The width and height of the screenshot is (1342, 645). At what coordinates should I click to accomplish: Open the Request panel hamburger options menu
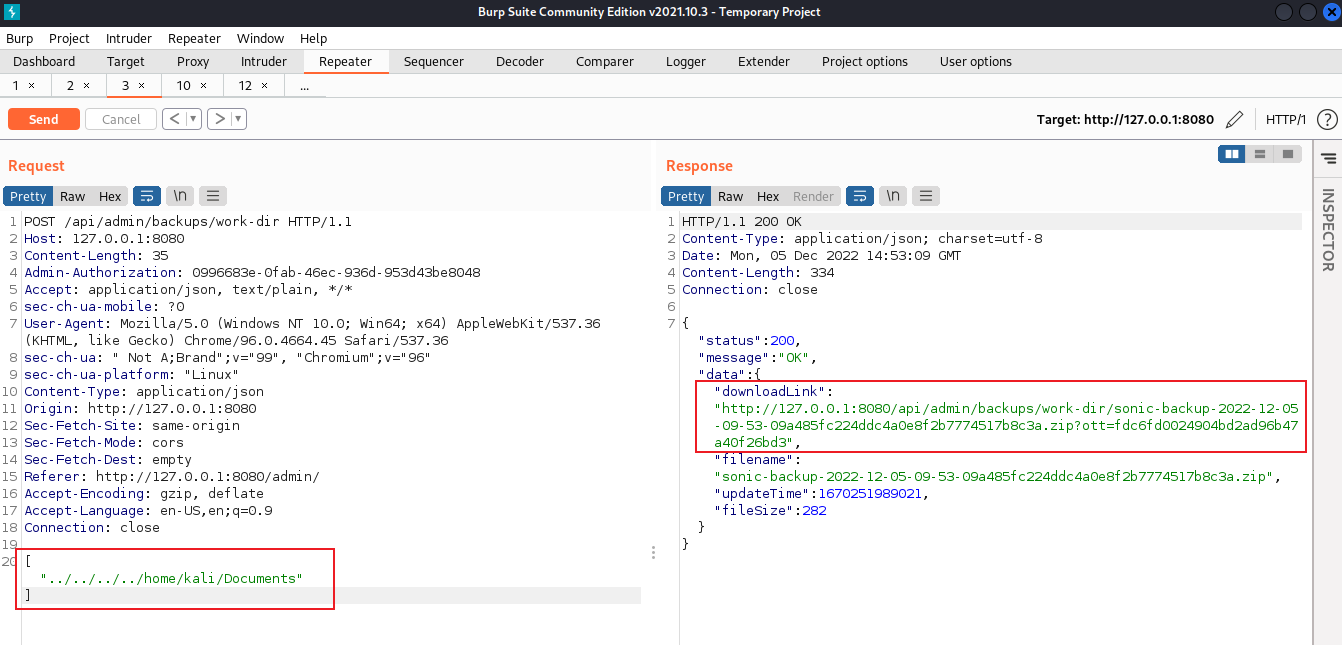[x=213, y=196]
